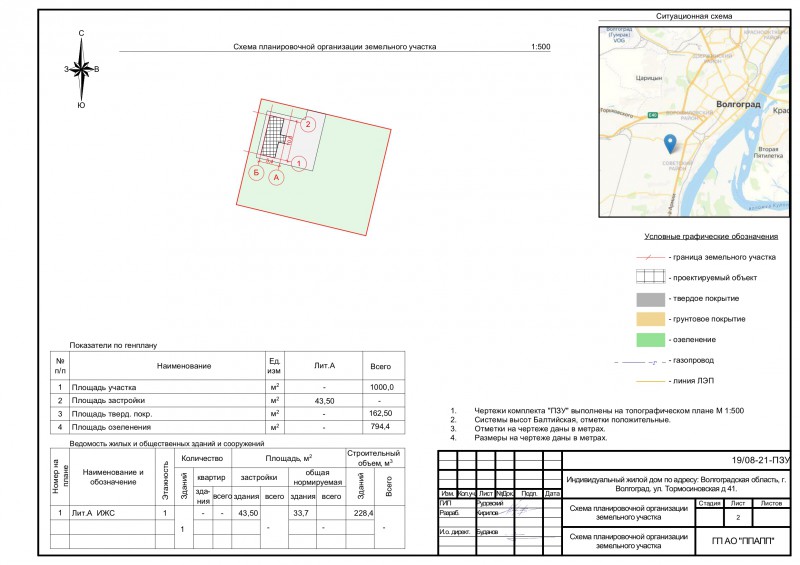
Task: Open the Ситуационная схема map thumbnail
Action: [694, 122]
